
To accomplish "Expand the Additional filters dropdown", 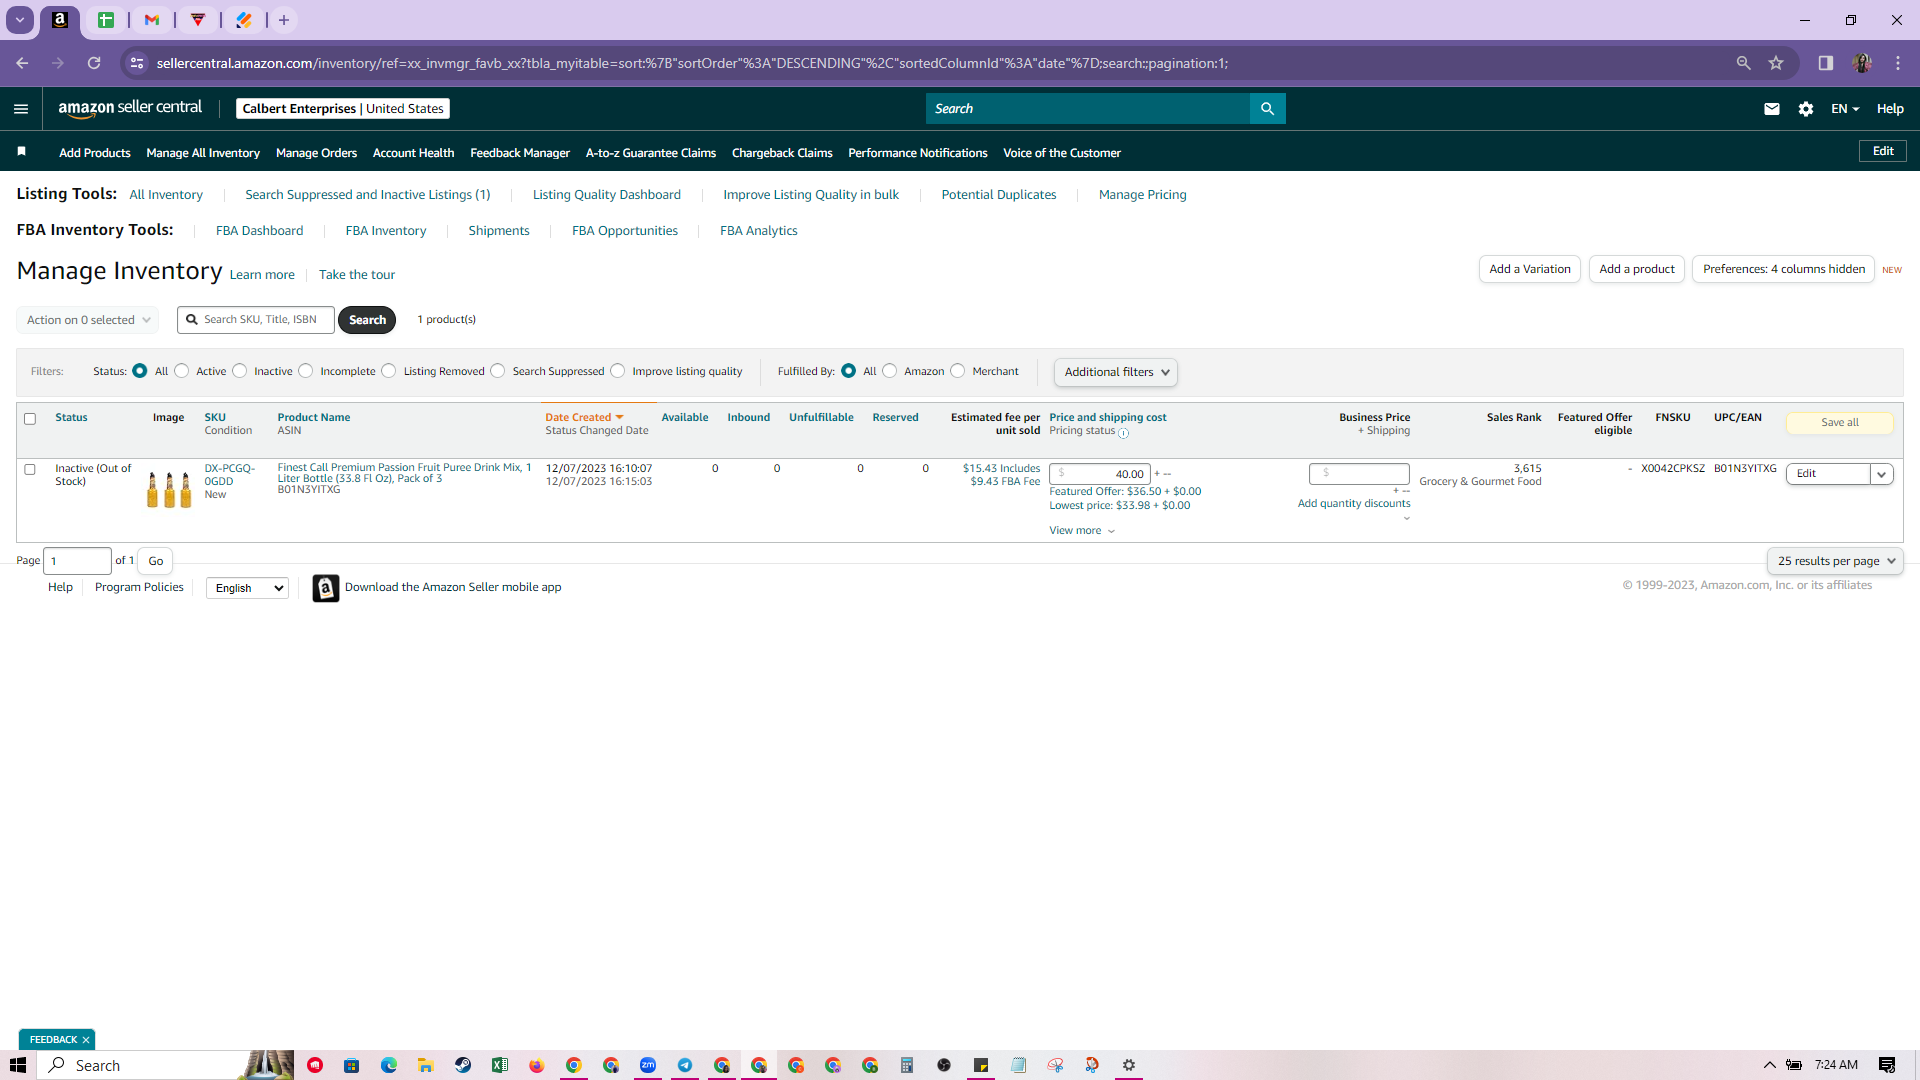I will [x=1116, y=372].
